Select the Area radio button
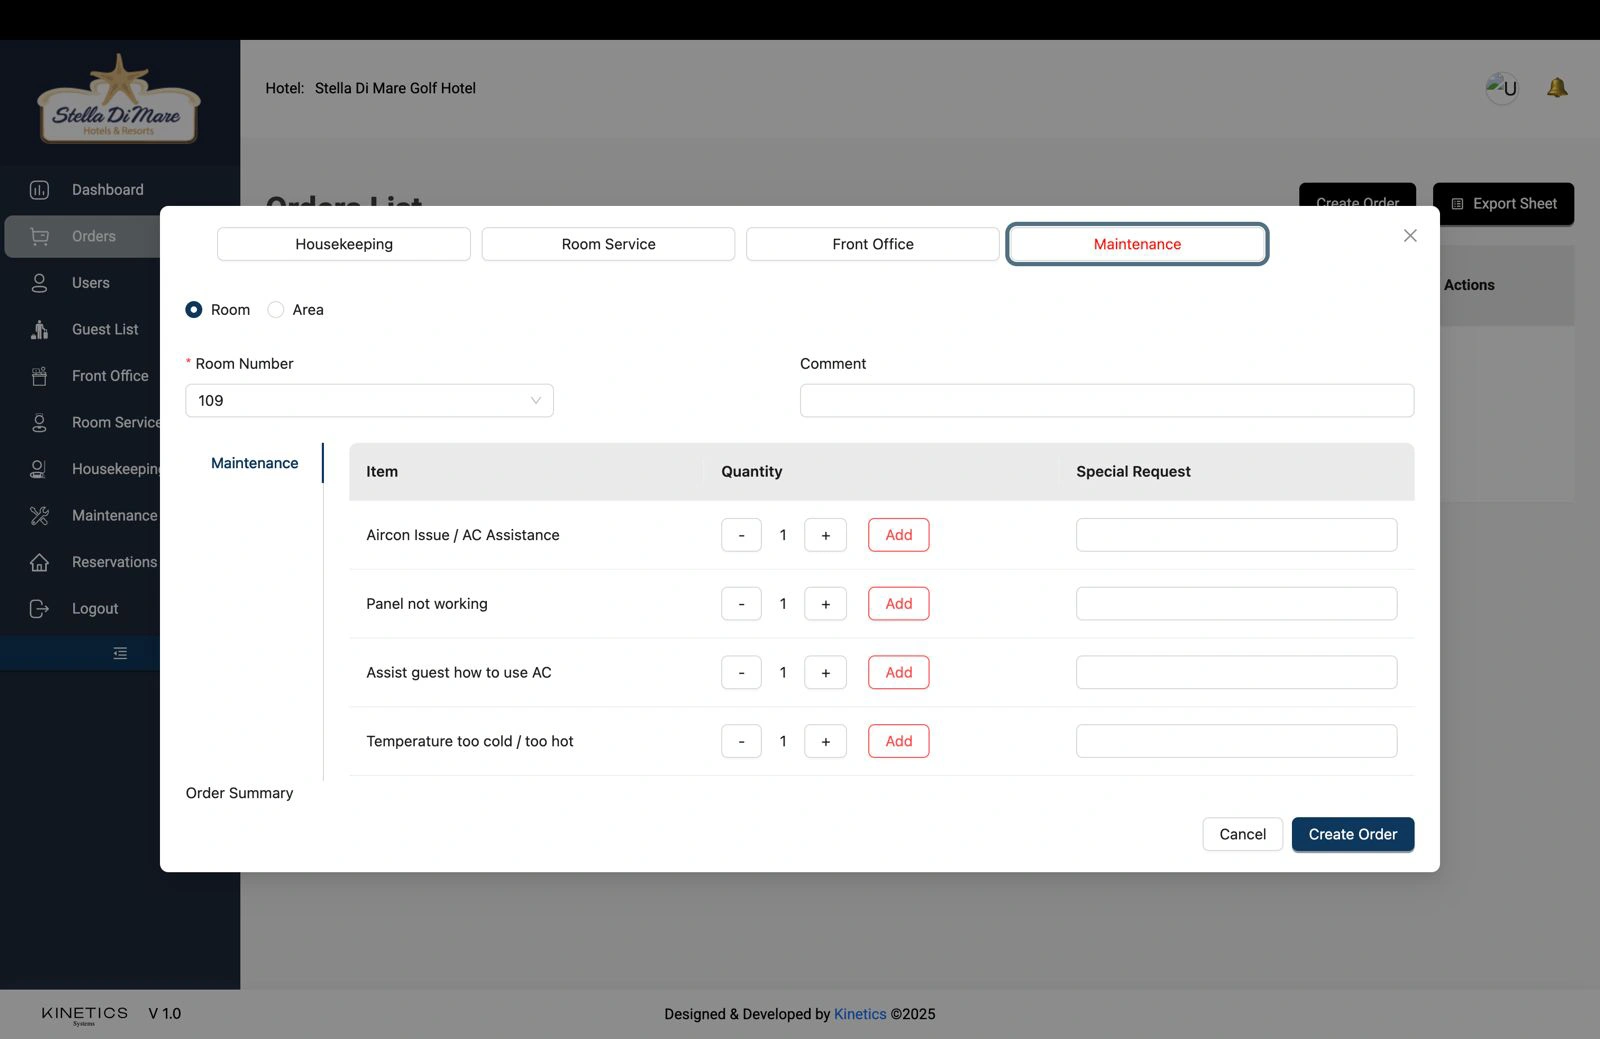 276,310
